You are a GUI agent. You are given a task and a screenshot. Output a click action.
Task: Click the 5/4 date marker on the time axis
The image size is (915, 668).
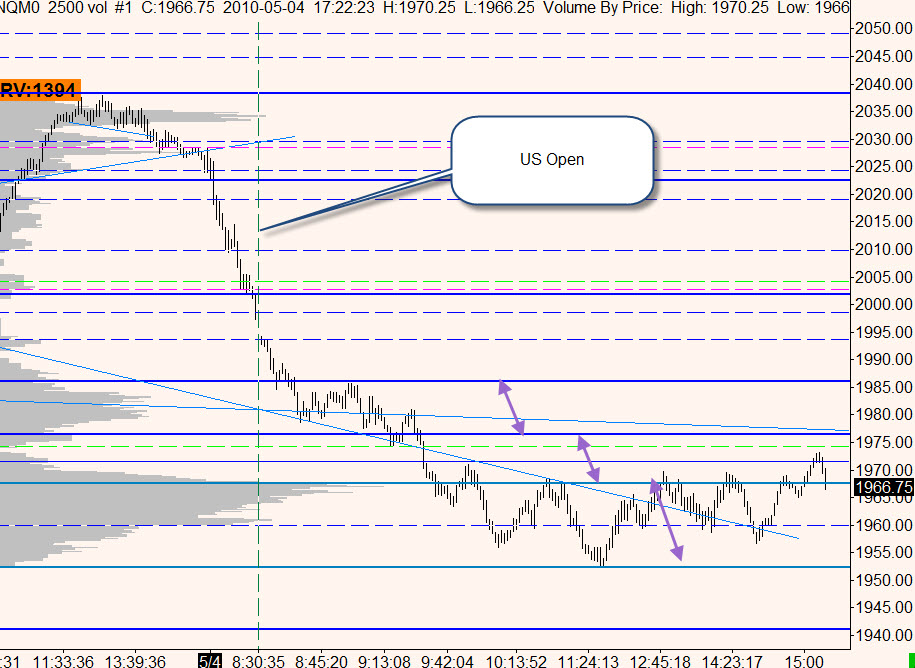209,661
